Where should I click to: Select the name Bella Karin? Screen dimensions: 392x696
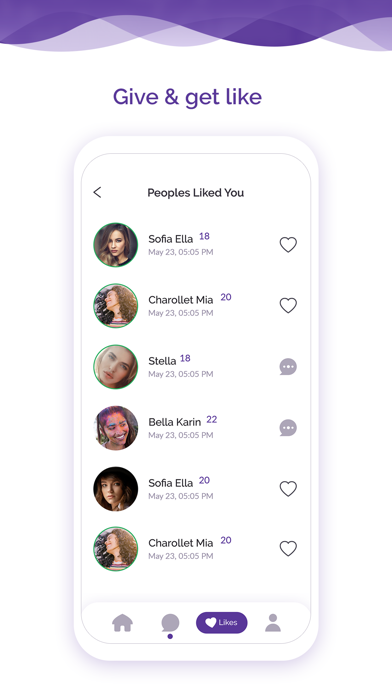(x=174, y=422)
